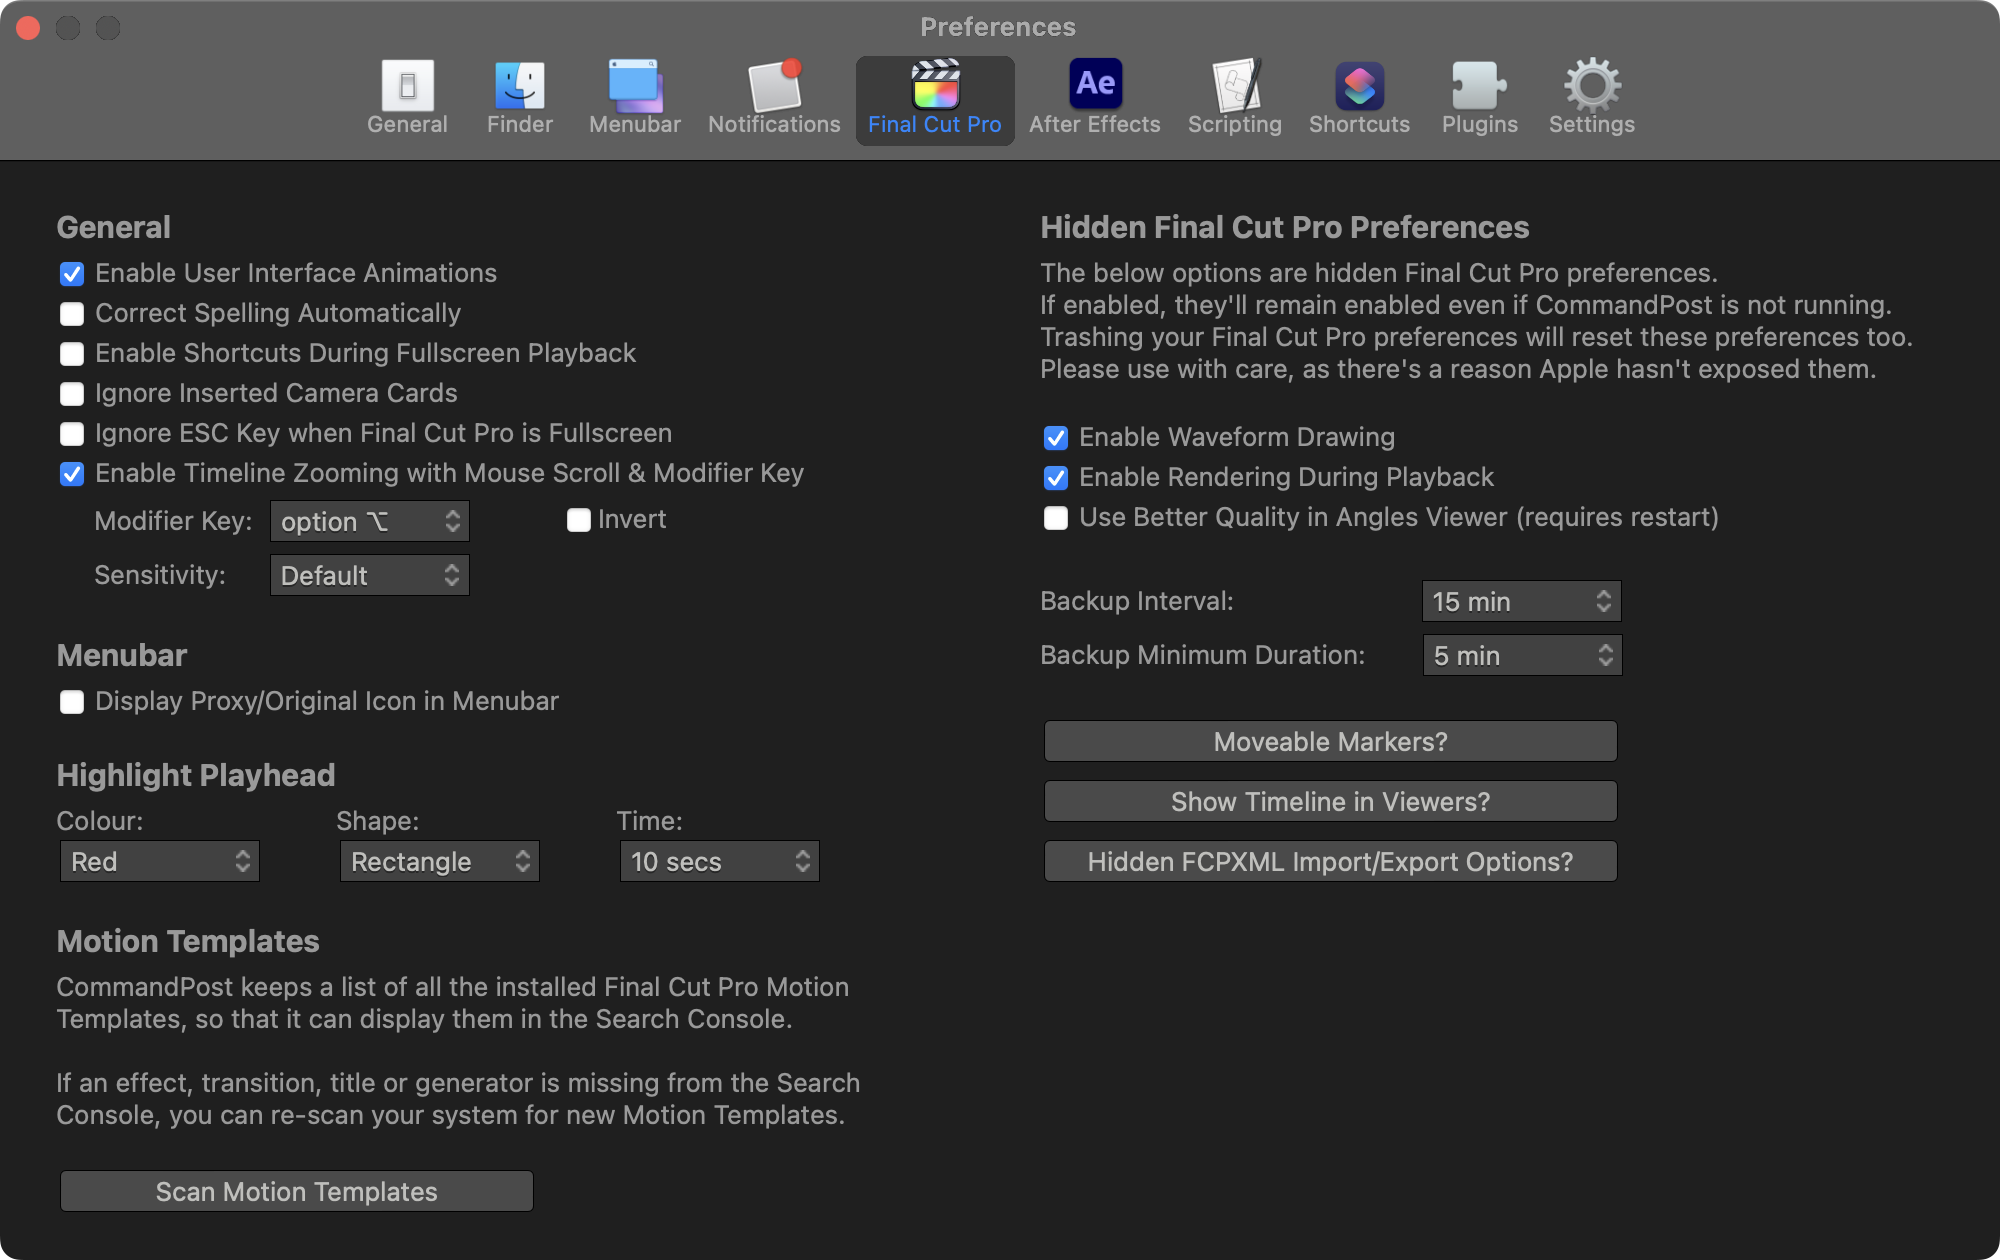The image size is (2000, 1260).
Task: Select the Plugins puzzle piece icon
Action: [1479, 97]
